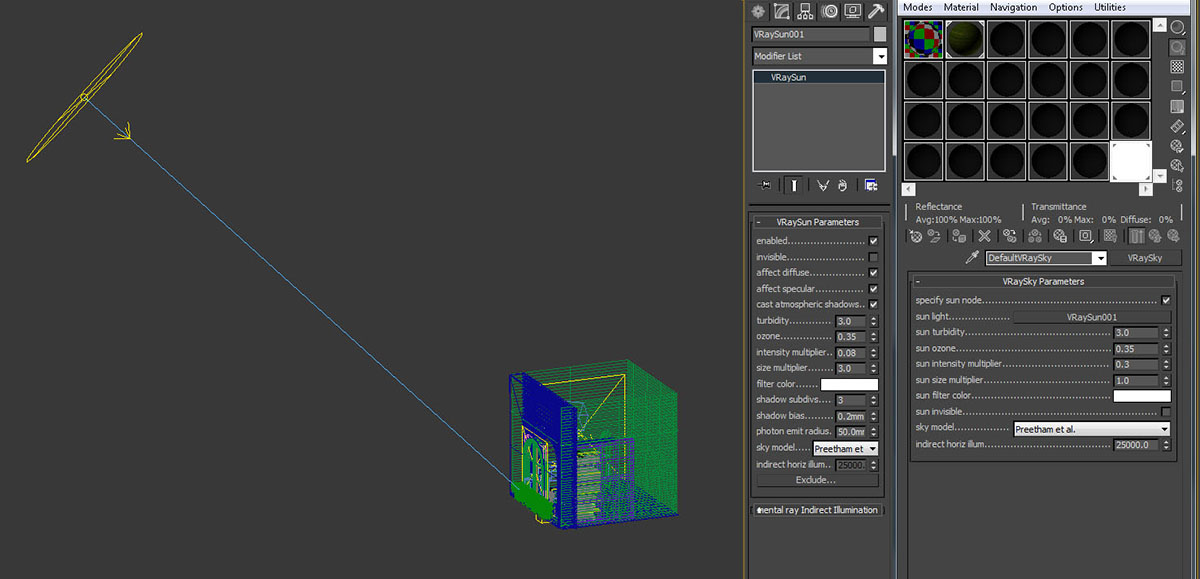The image size is (1200, 579).
Task: Open the Hierarchy command panel tab
Action: [805, 11]
